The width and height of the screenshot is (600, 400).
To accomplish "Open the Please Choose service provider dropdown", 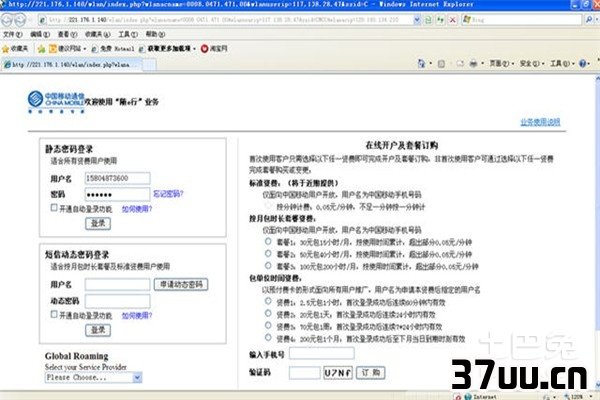I will 93,377.
